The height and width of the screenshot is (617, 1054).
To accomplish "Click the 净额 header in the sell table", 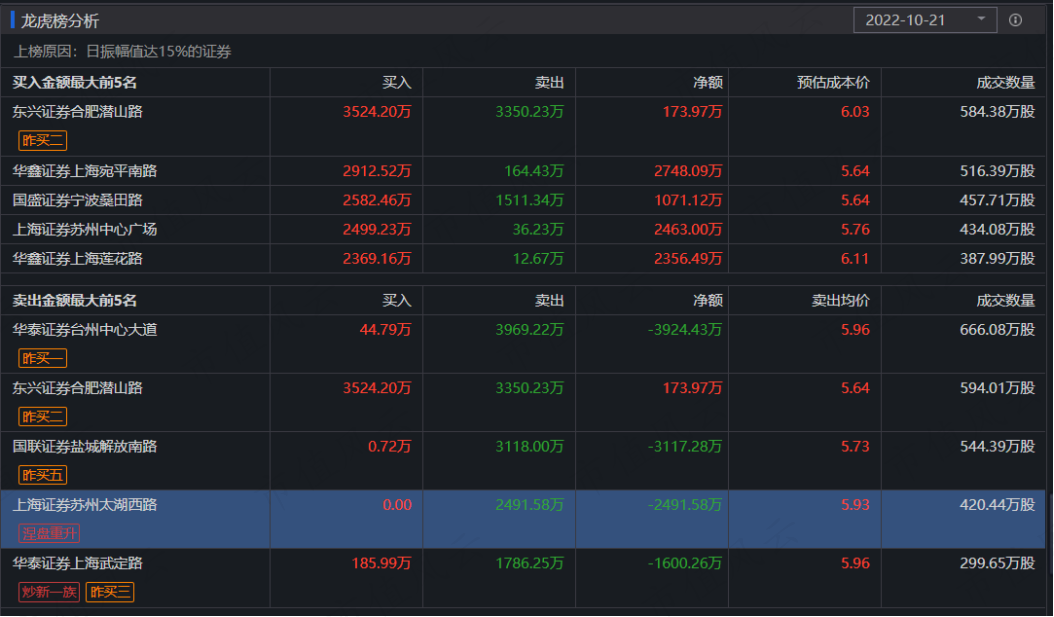I will click(708, 300).
